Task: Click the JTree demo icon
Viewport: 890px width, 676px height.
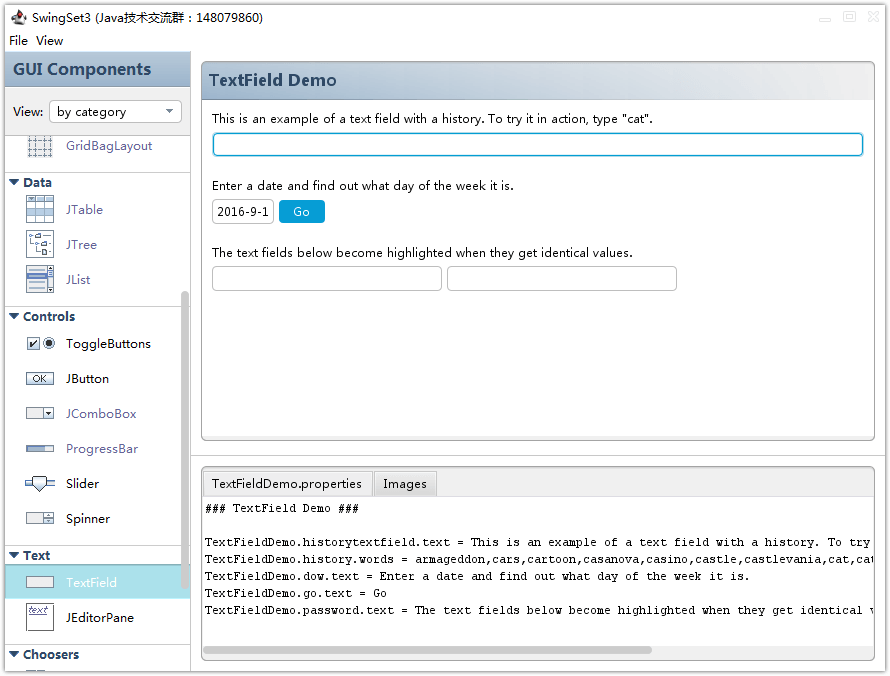Action: point(40,245)
